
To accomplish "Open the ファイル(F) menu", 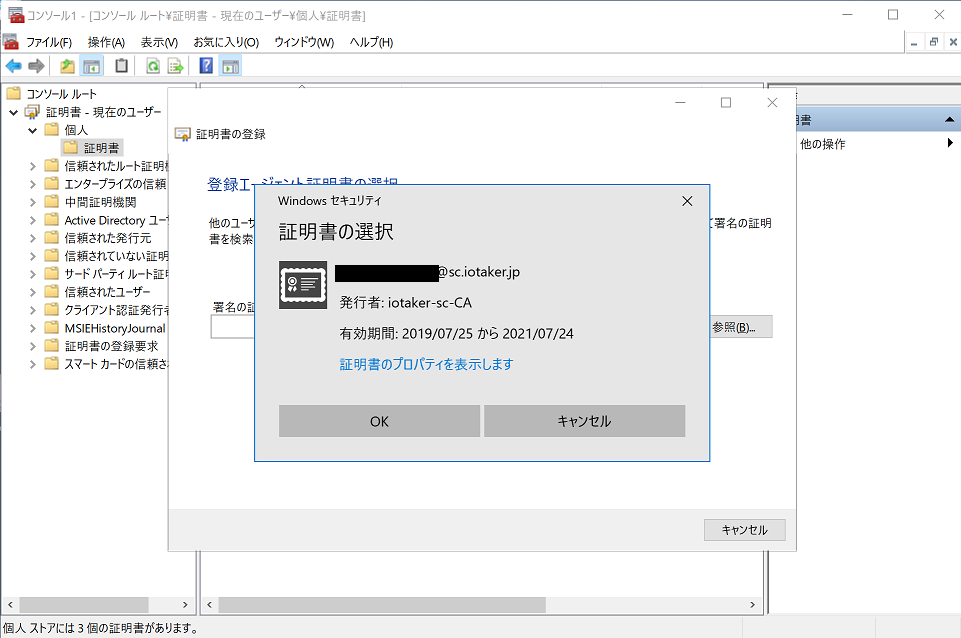I will [49, 42].
